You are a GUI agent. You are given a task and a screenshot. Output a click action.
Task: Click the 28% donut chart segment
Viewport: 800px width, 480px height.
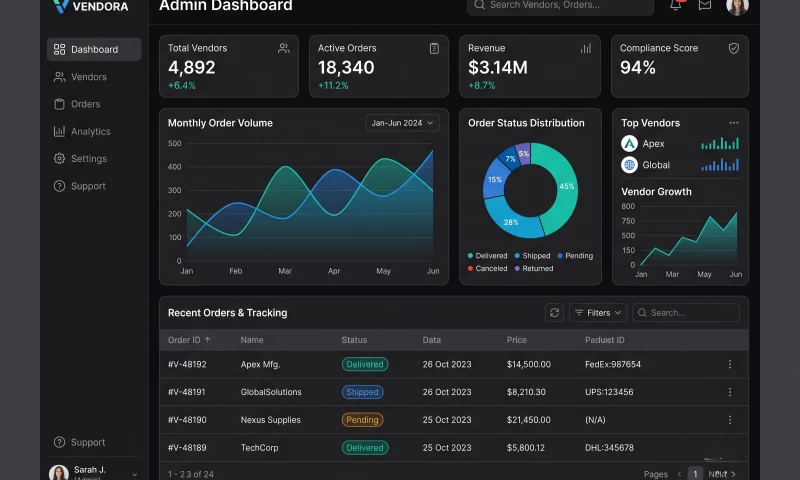511,221
